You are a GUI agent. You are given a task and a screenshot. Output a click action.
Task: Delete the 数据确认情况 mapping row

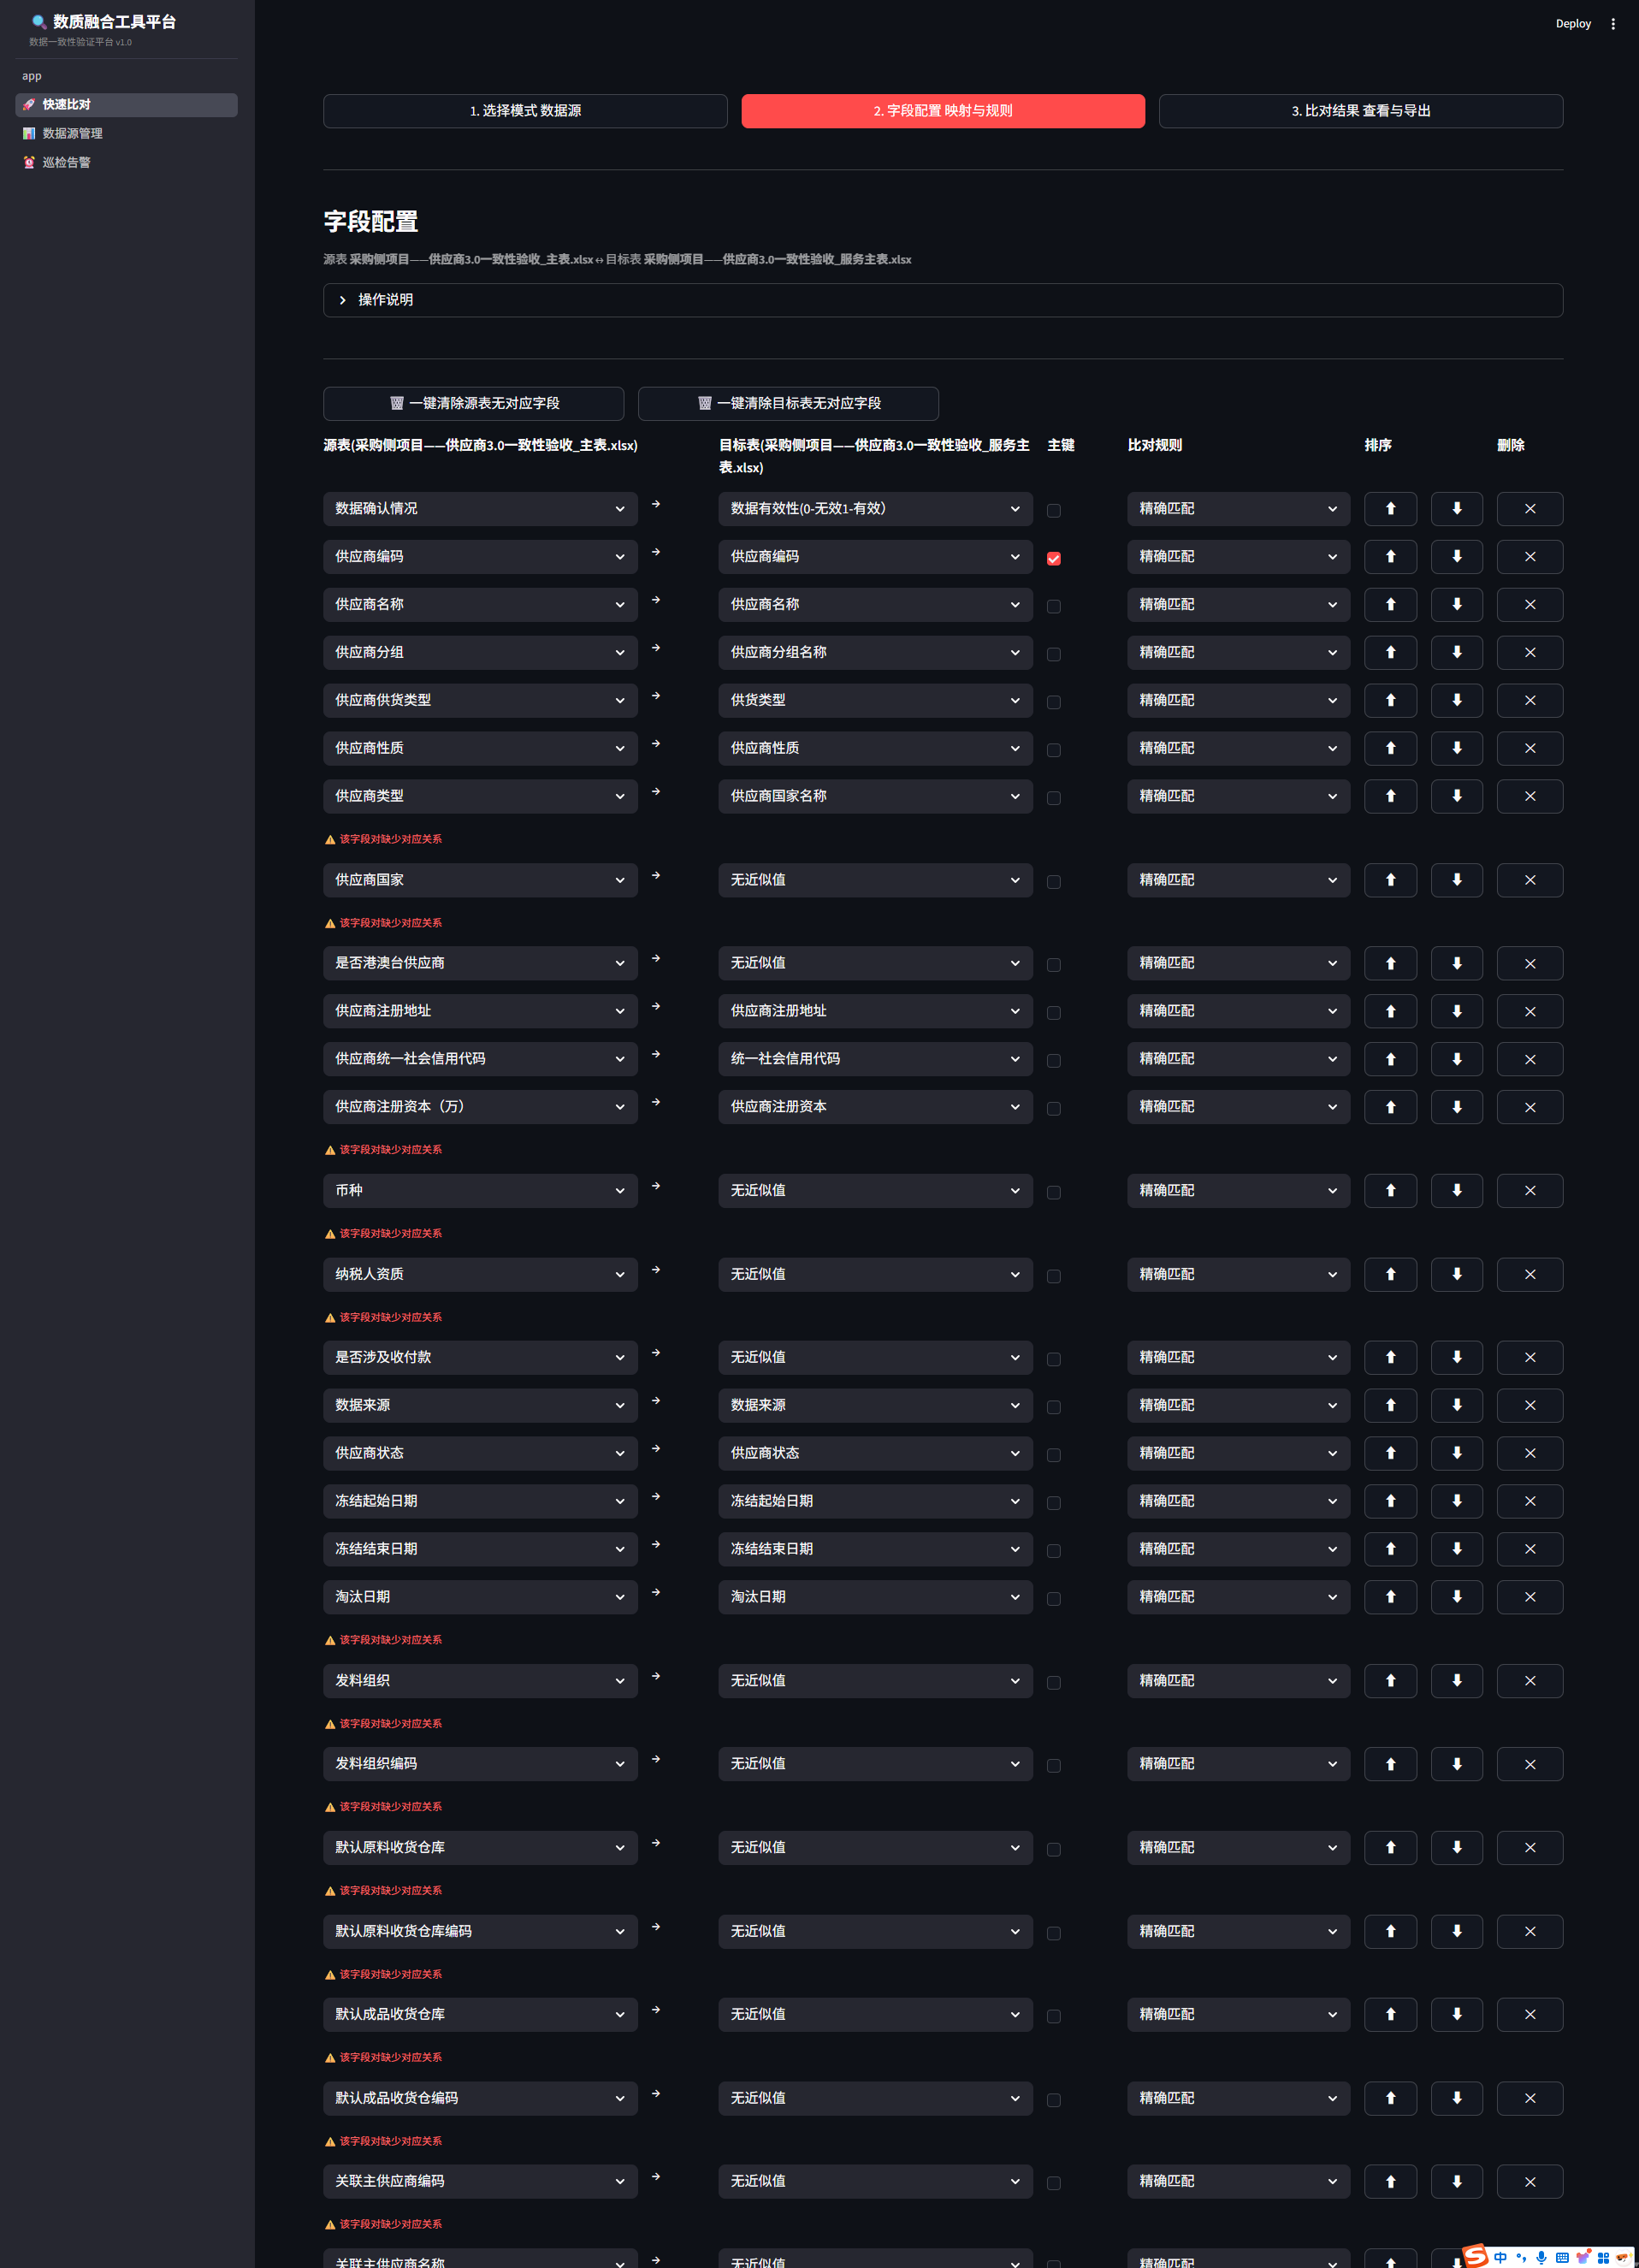click(1528, 509)
